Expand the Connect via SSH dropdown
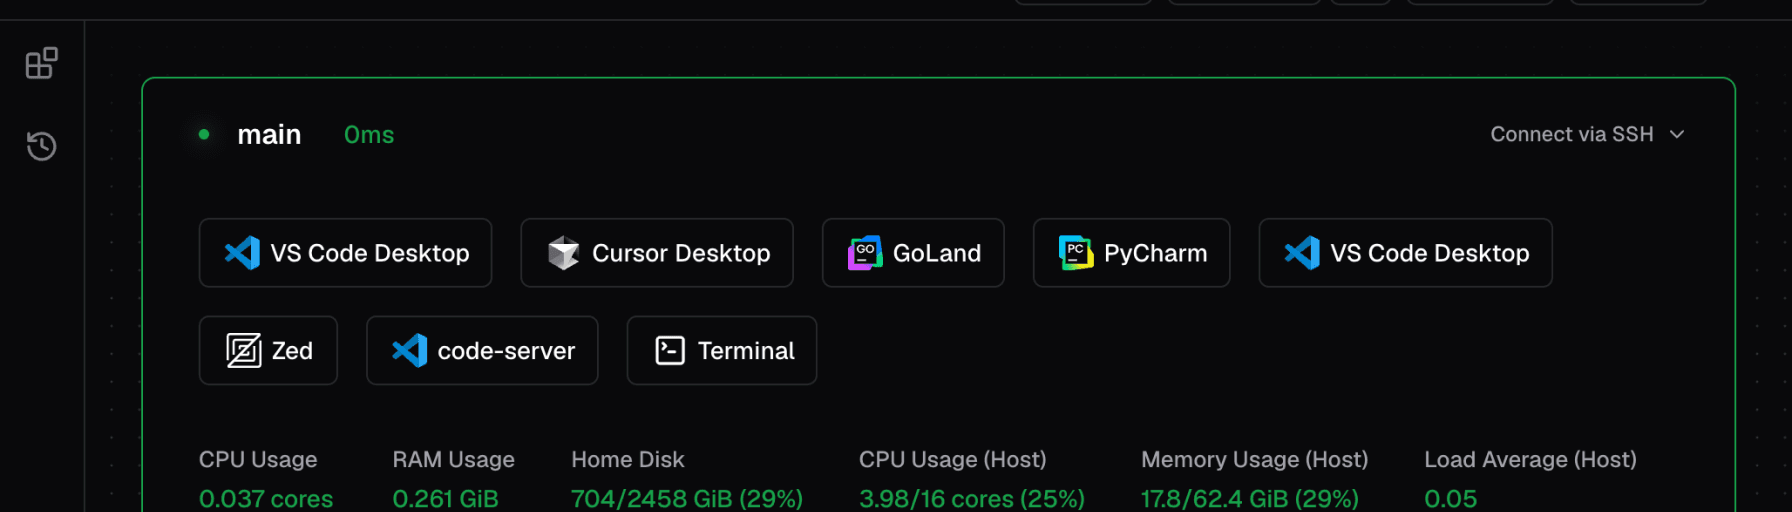Viewport: 1792px width, 512px height. [1588, 134]
